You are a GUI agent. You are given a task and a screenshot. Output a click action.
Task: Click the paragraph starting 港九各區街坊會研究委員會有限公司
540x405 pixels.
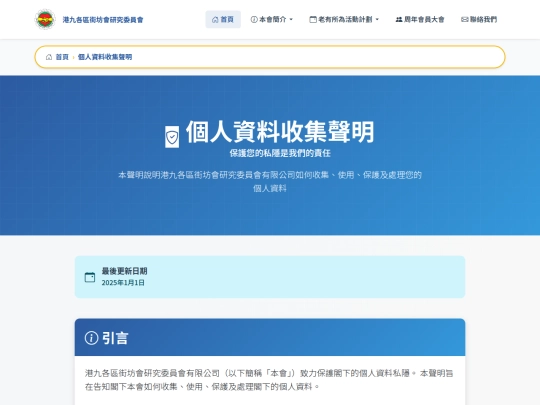[x=269, y=380]
